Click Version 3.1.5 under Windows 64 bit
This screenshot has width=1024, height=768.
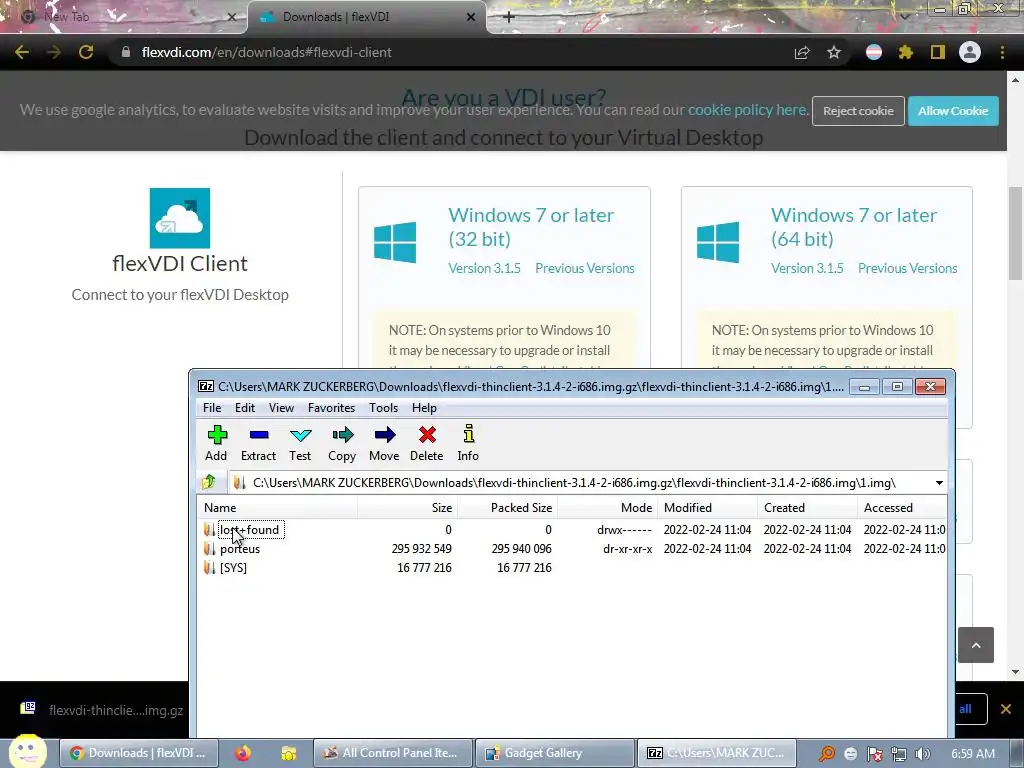(x=807, y=268)
